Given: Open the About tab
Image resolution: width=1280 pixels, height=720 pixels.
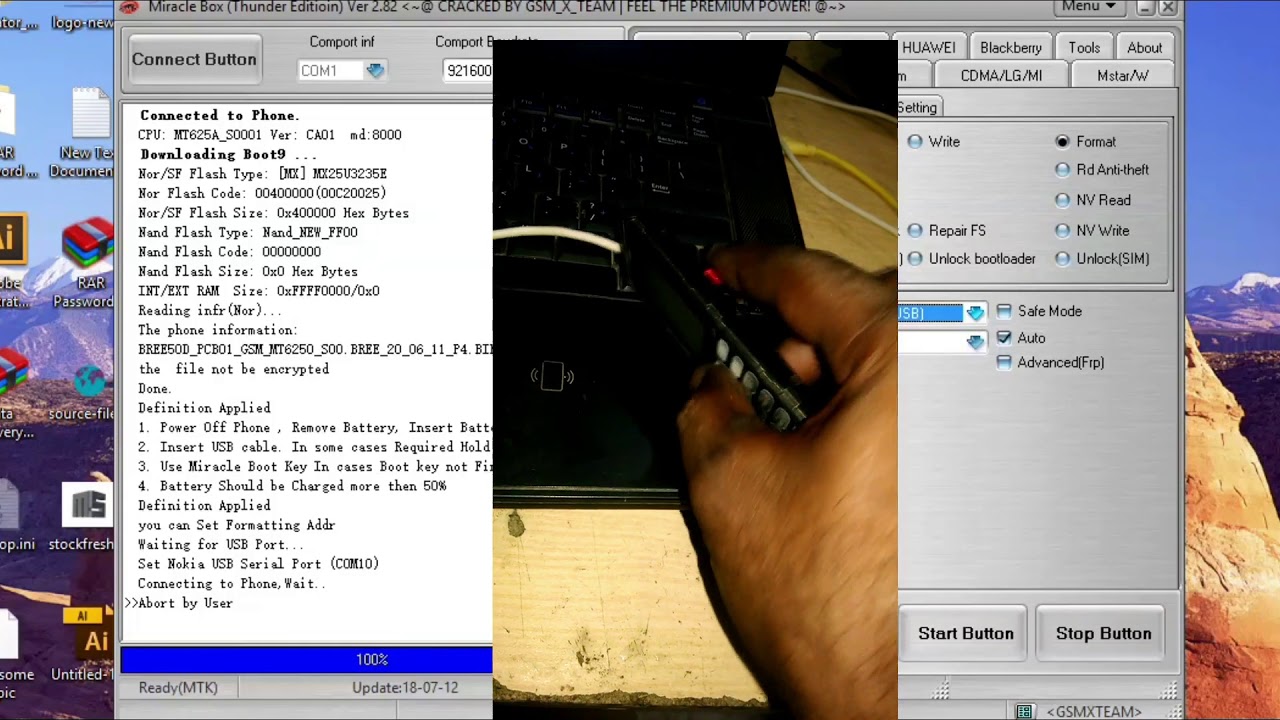Looking at the screenshot, I should click(x=1144, y=48).
